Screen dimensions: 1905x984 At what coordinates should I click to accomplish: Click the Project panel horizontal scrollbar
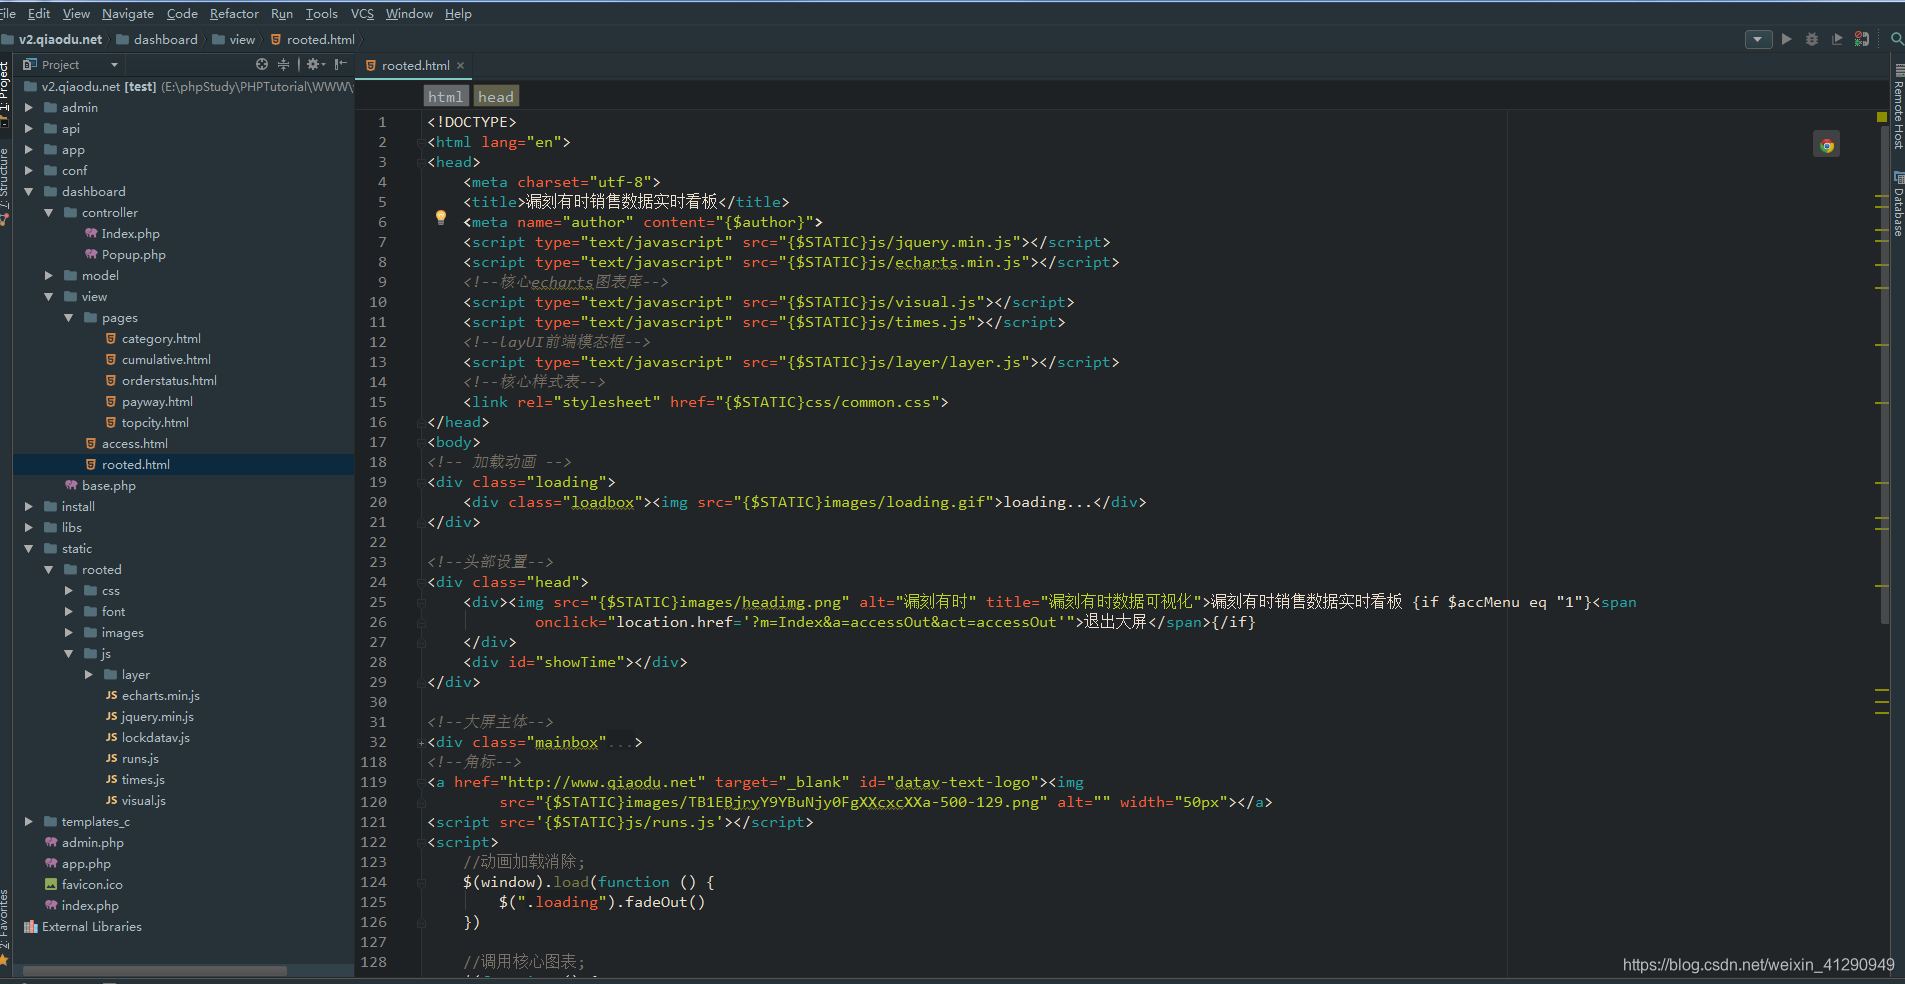155,970
